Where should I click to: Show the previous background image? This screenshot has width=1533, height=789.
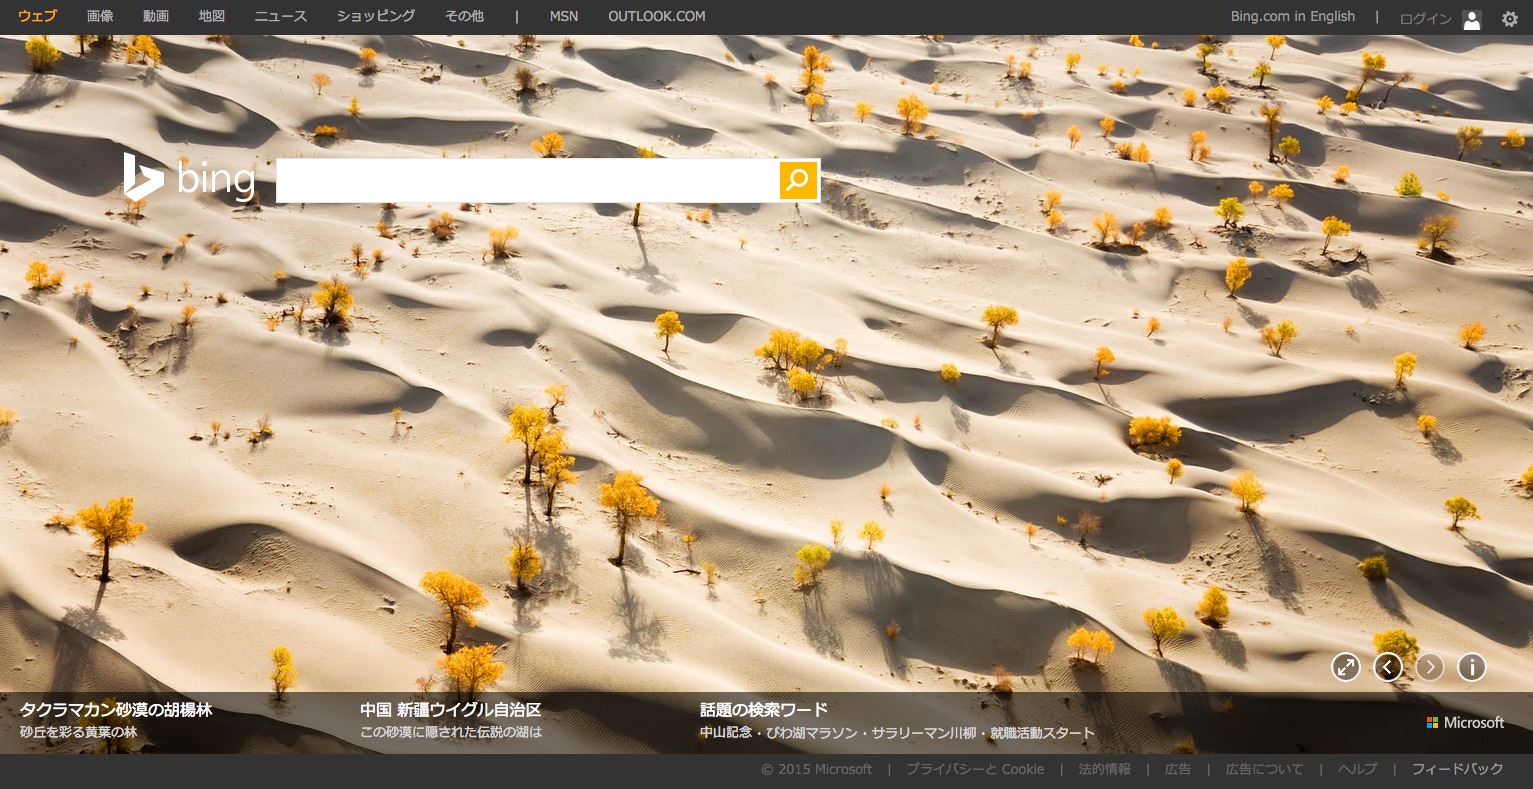[x=1387, y=667]
